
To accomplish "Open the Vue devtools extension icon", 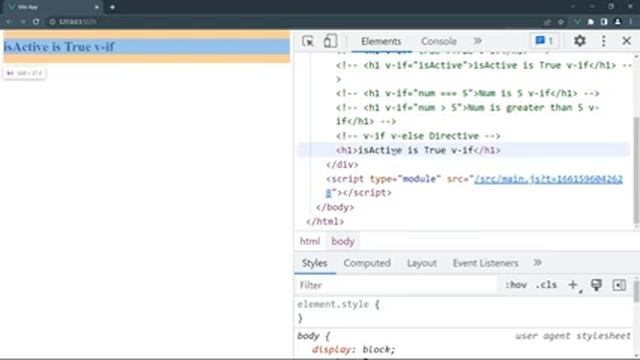I will (577, 22).
